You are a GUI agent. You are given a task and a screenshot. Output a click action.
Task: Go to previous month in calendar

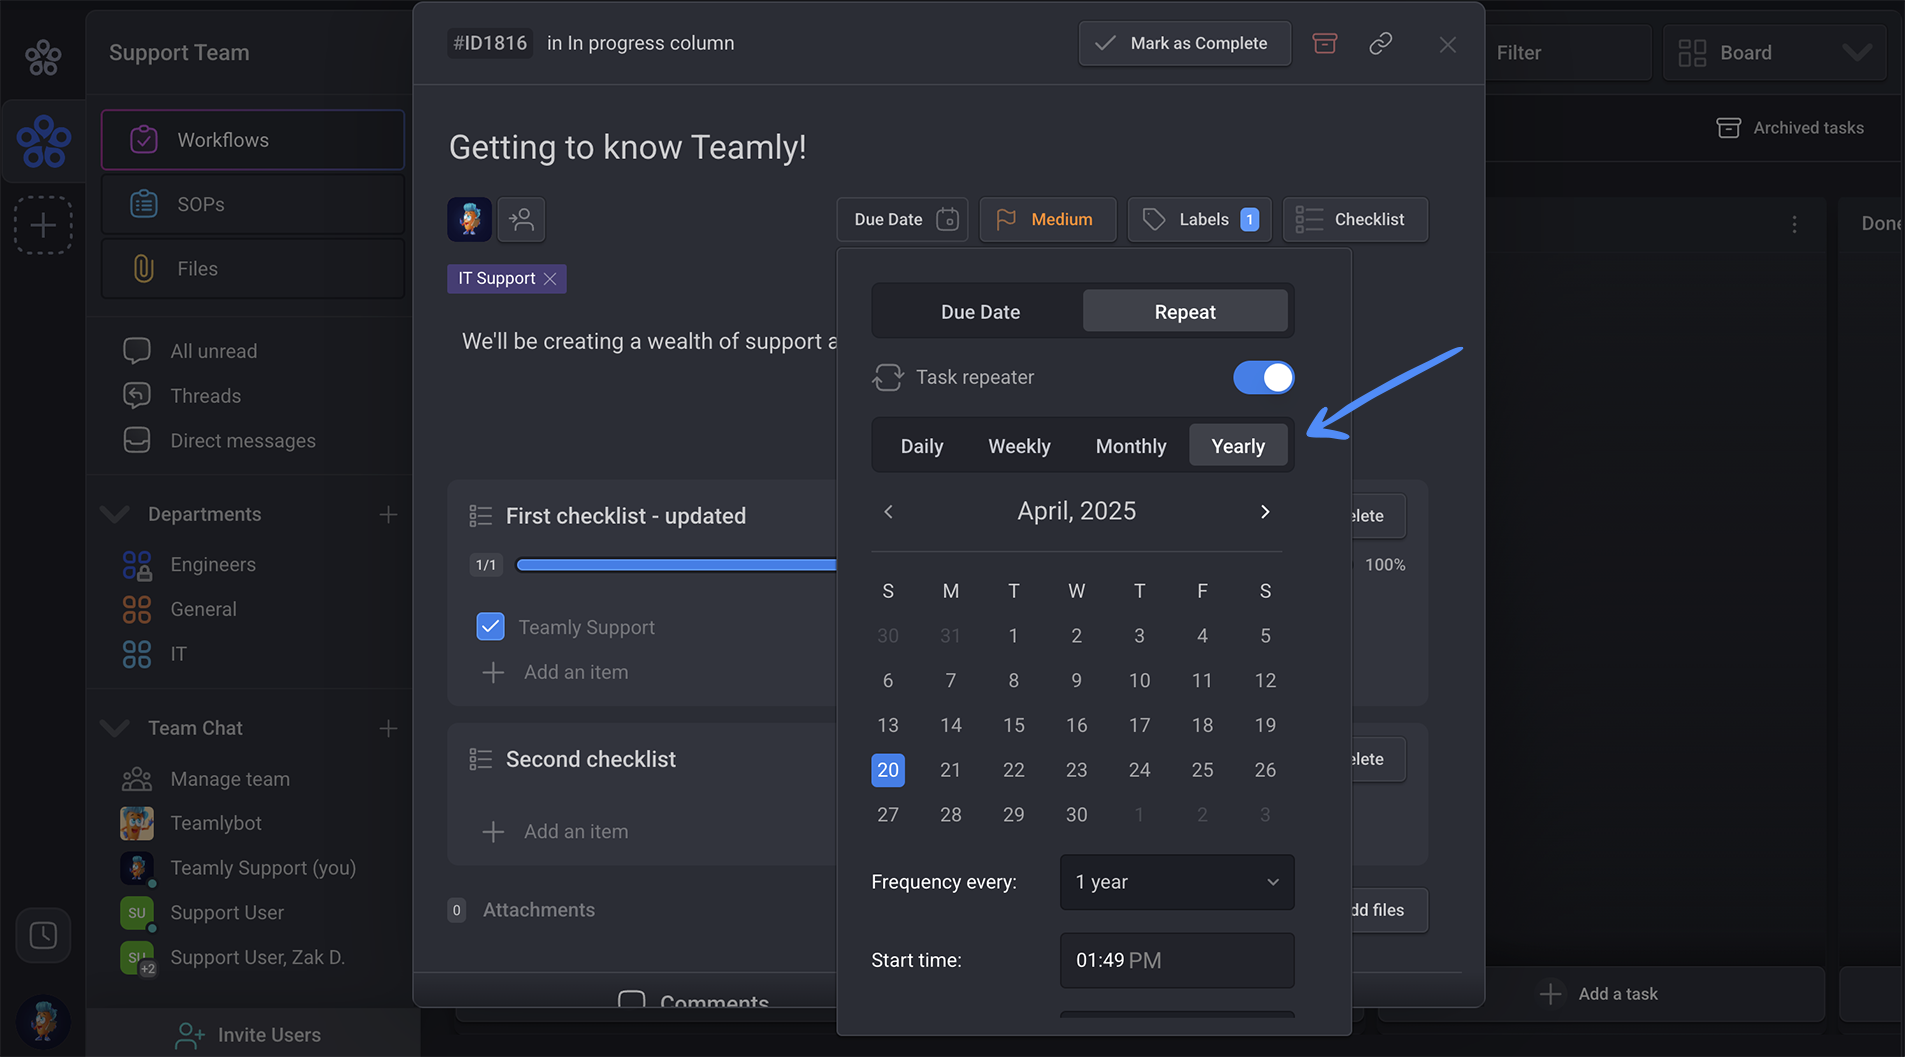(888, 511)
